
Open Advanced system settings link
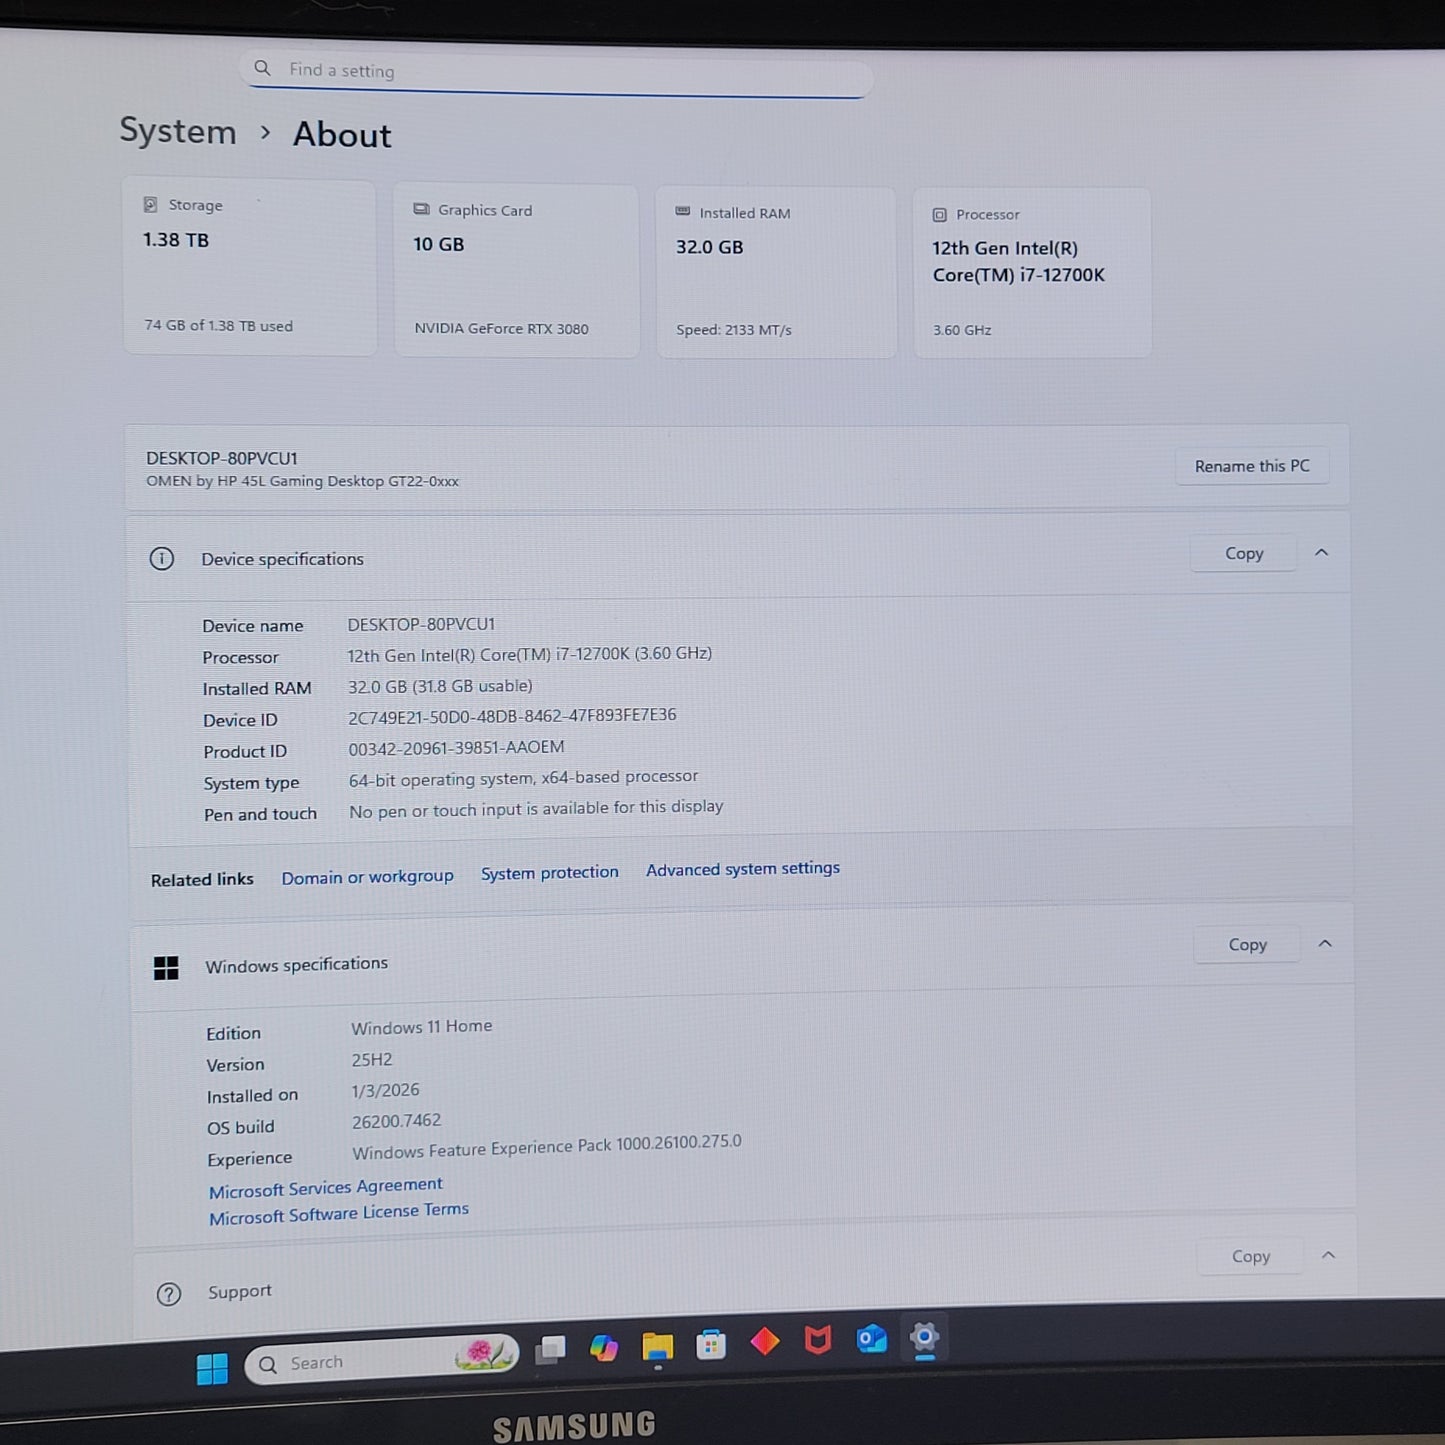tap(743, 869)
